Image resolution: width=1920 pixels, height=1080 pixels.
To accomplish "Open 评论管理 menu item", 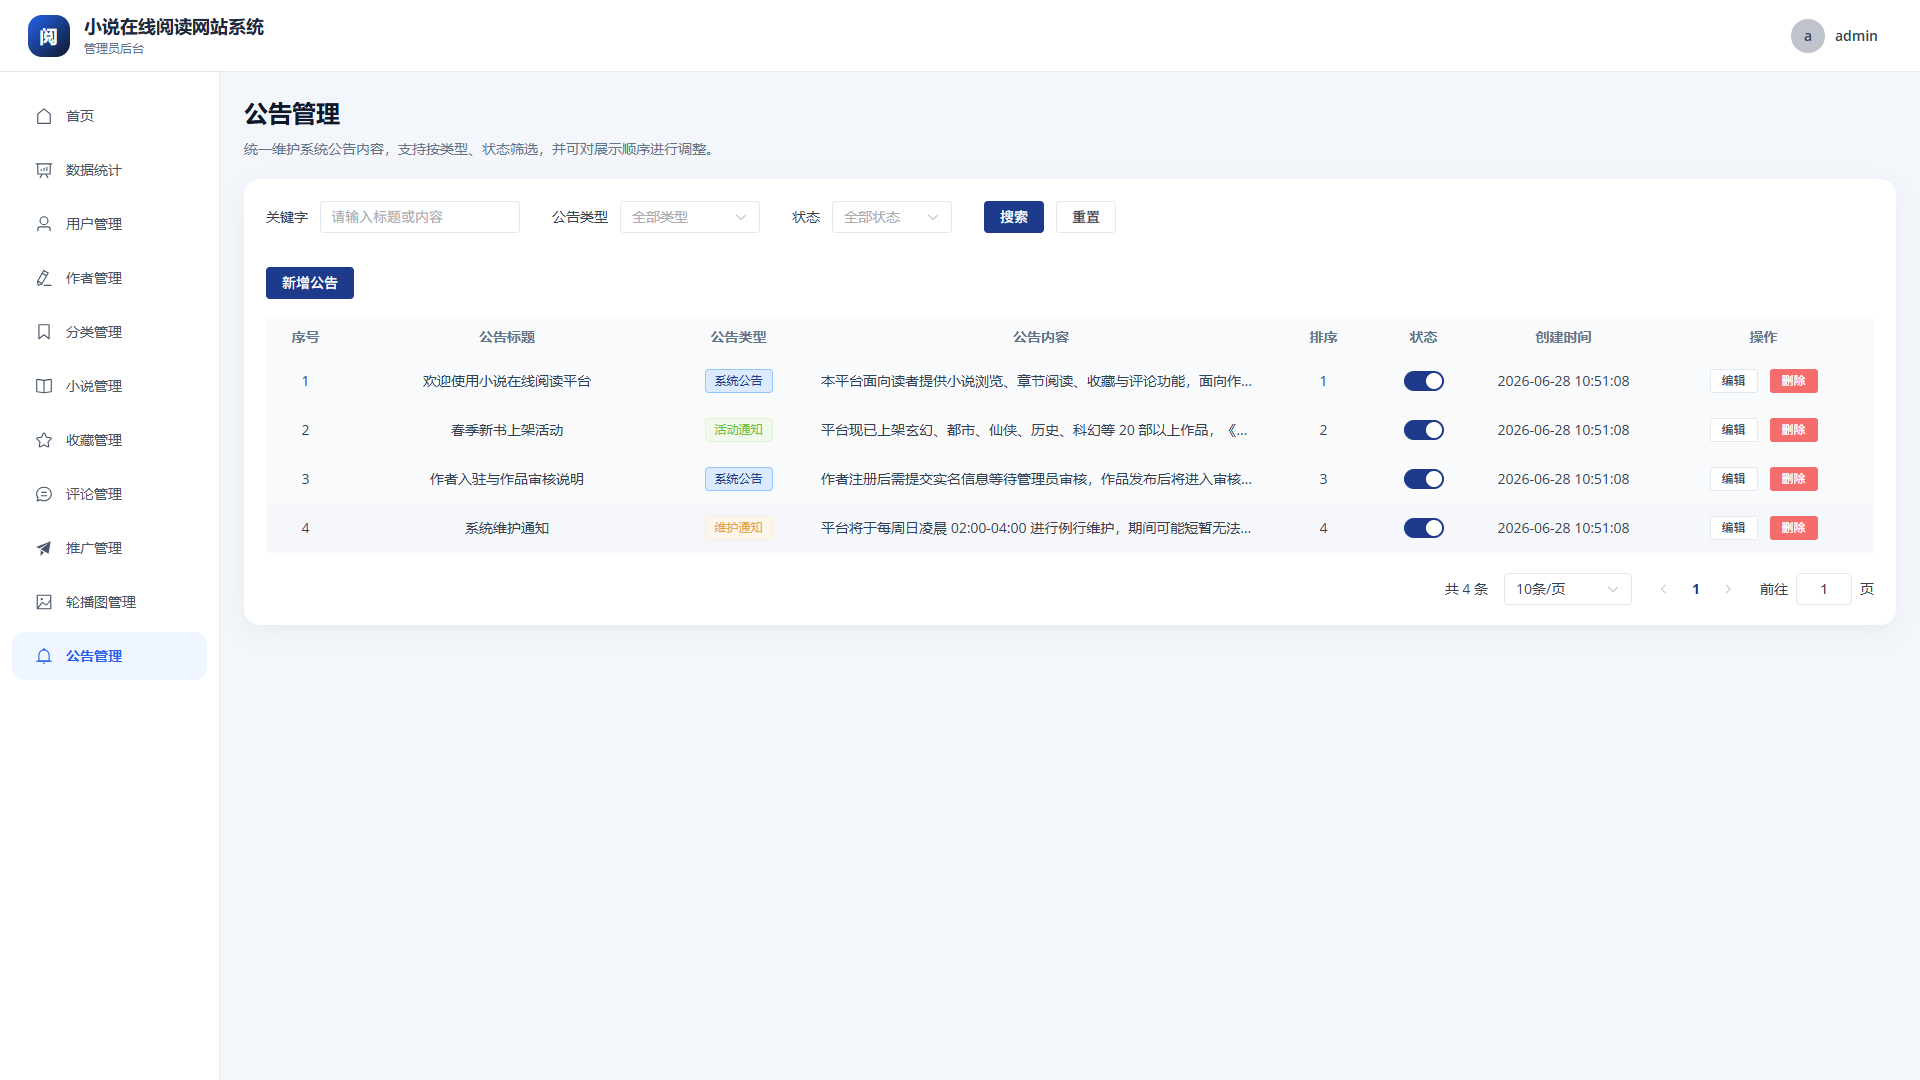I will (109, 494).
